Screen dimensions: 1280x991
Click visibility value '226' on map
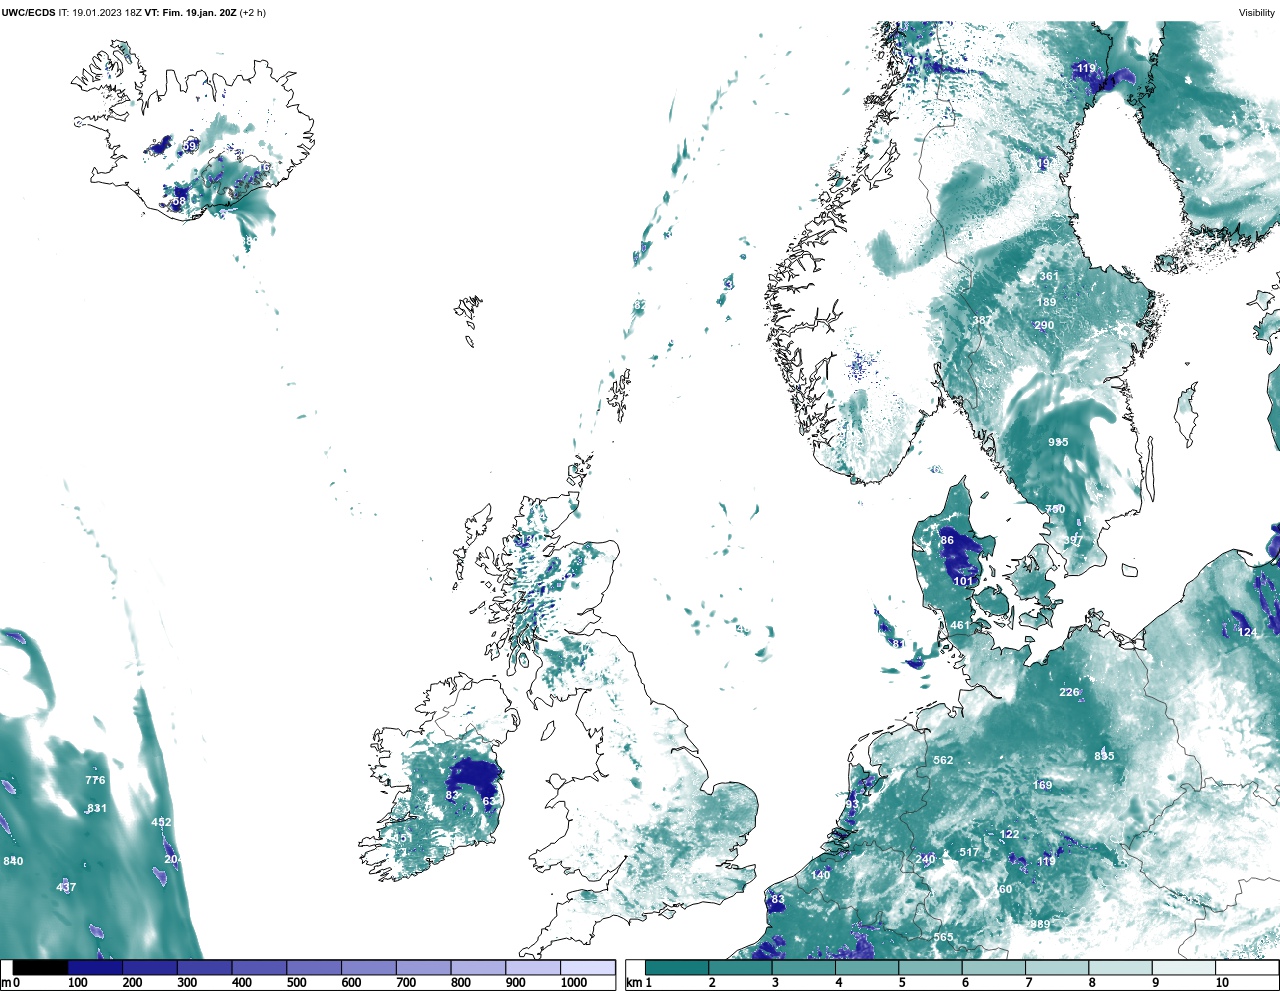click(x=1069, y=692)
